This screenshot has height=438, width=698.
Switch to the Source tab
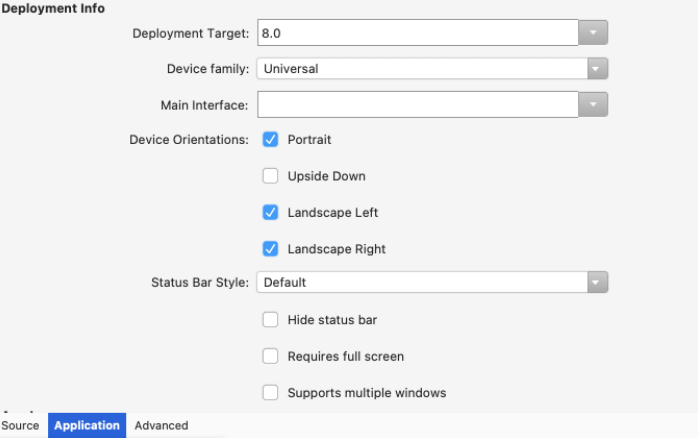click(x=20, y=426)
